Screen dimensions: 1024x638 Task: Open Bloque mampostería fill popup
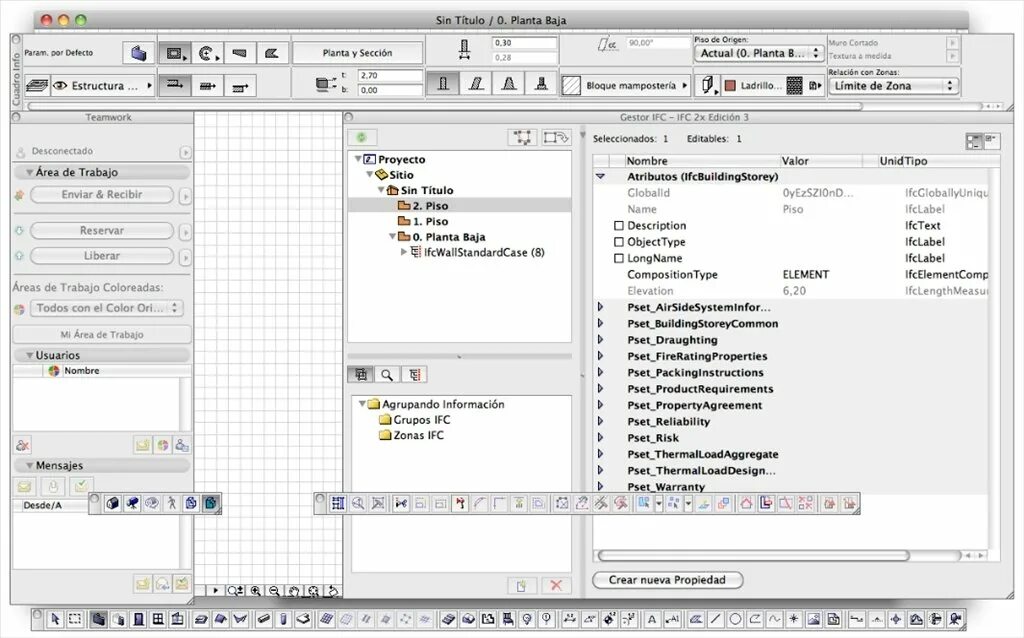click(625, 86)
